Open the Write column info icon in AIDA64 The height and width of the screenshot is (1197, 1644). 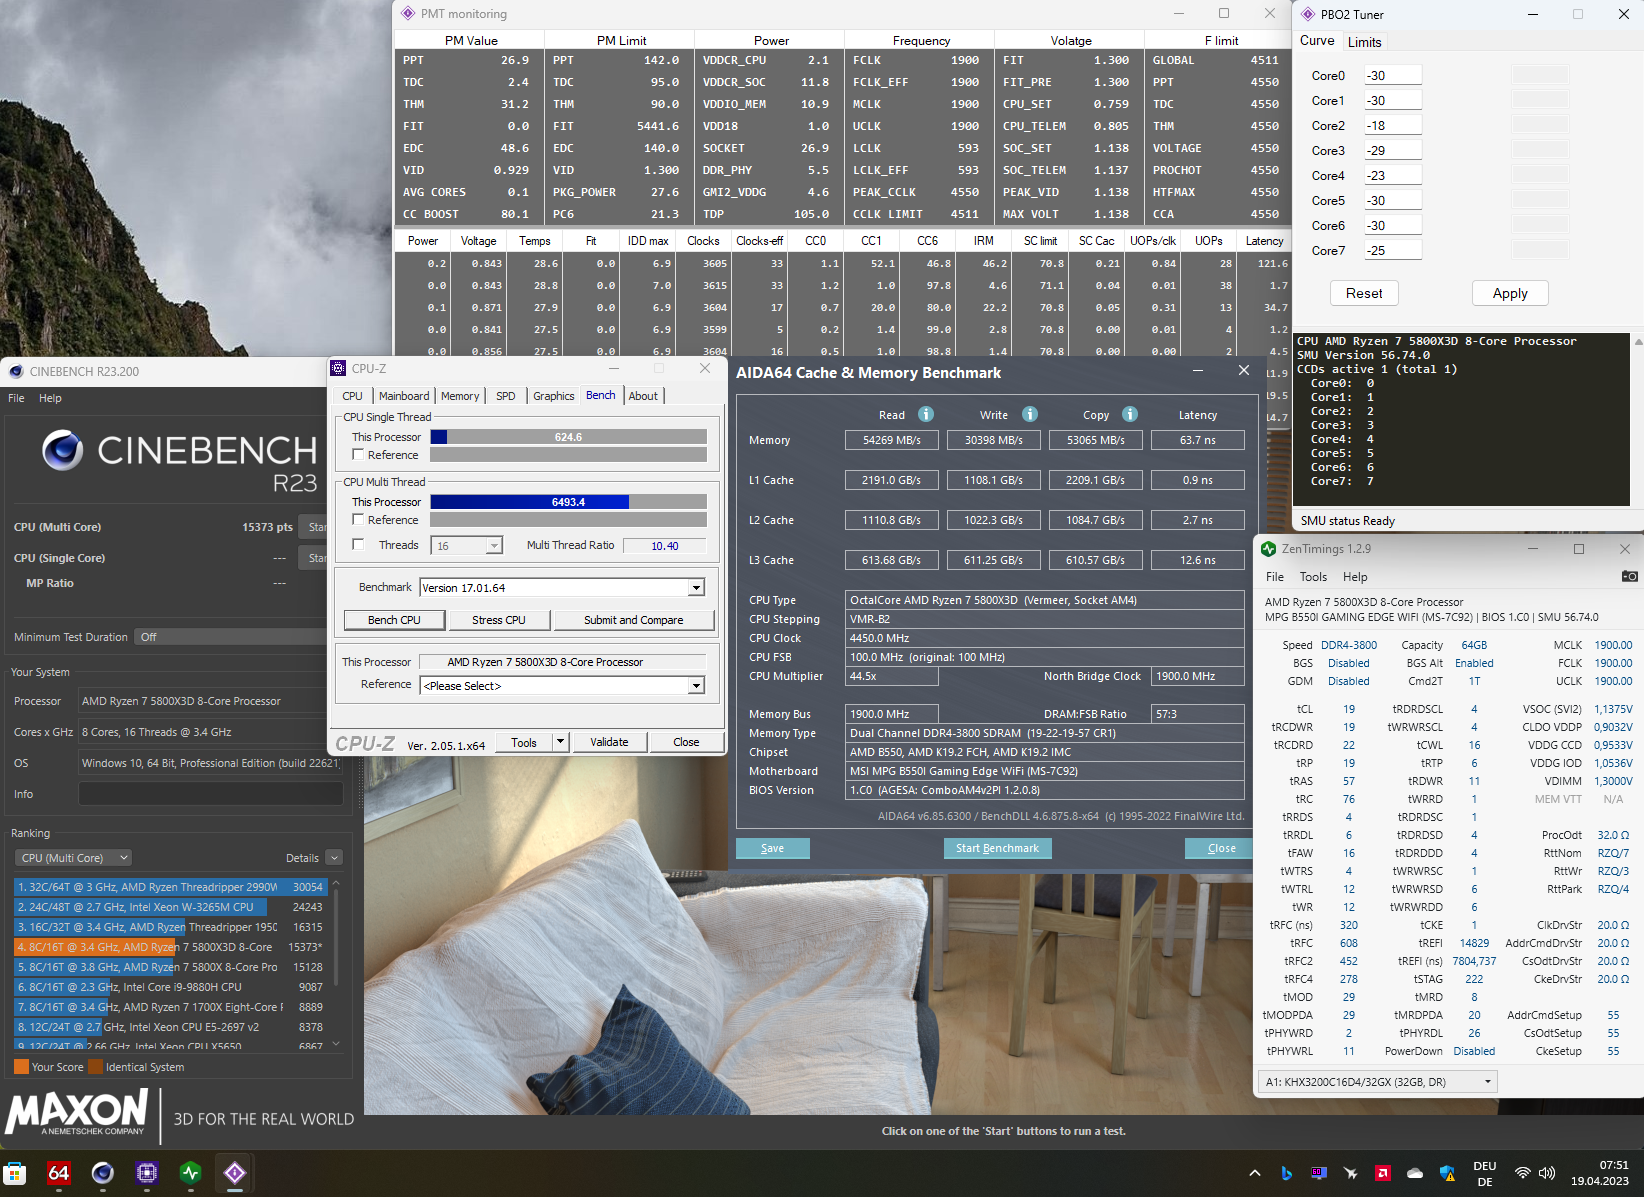point(1030,414)
